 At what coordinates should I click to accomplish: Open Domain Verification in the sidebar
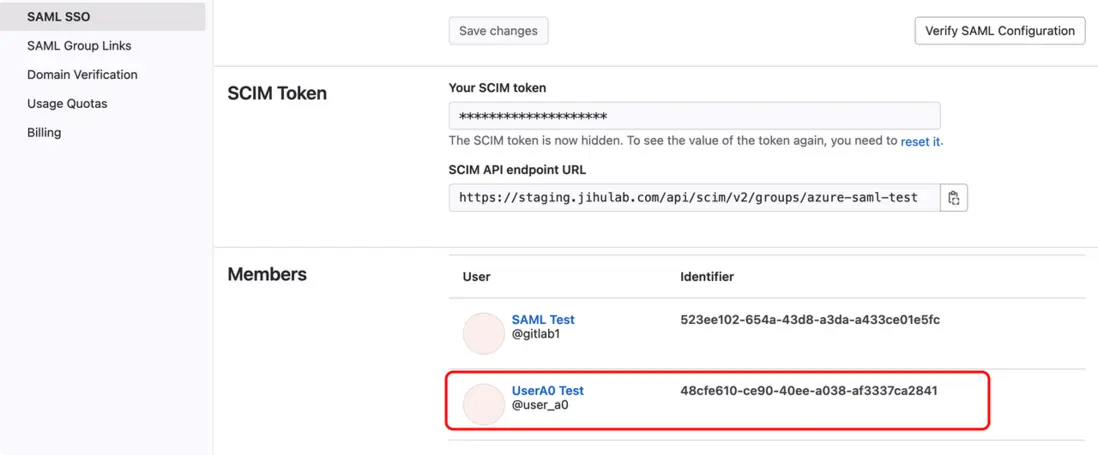click(x=82, y=75)
